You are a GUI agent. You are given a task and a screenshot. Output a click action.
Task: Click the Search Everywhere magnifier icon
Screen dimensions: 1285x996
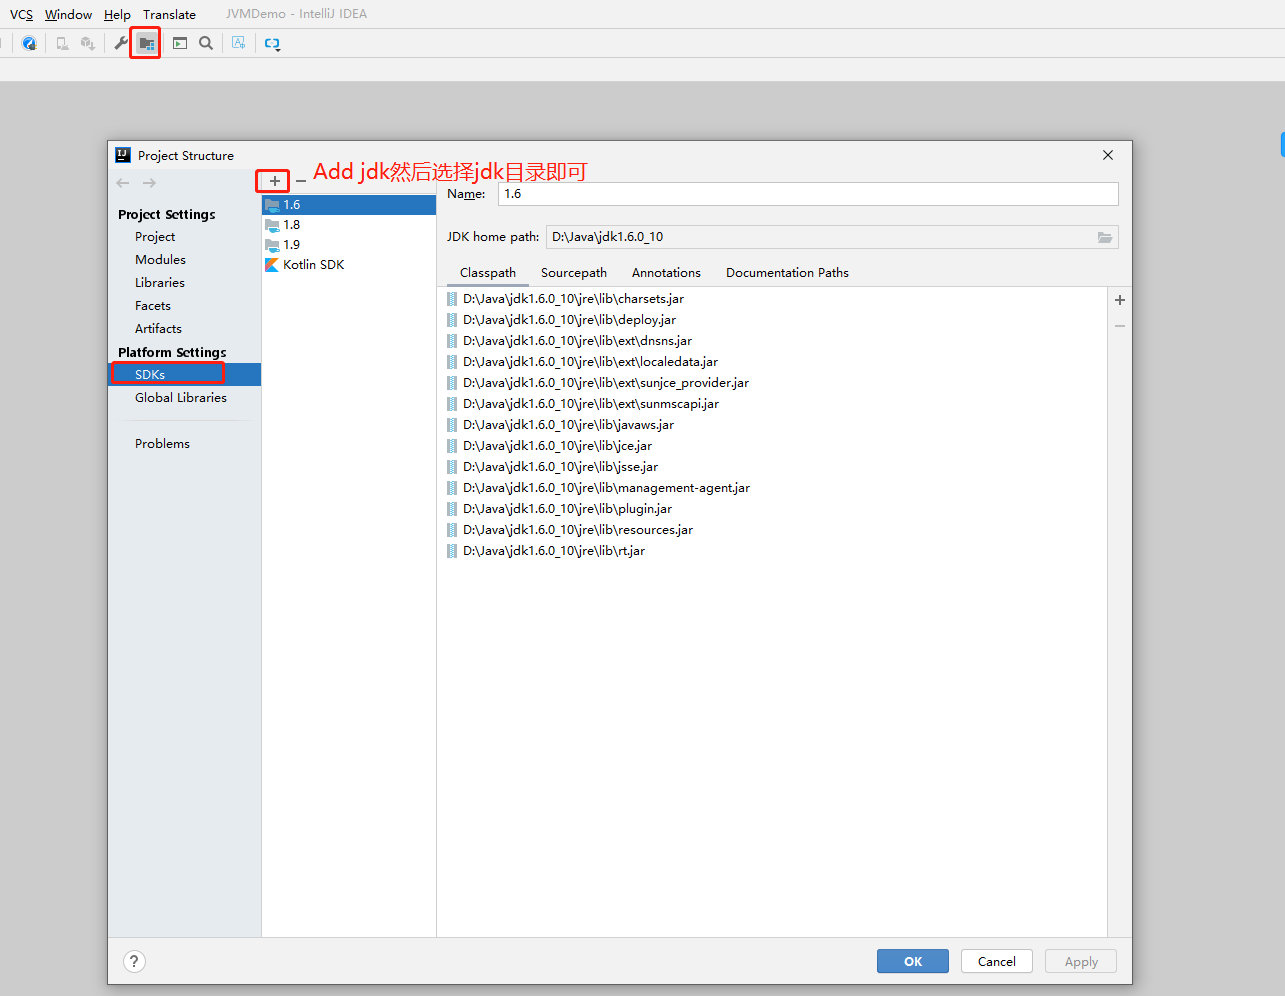click(x=206, y=43)
